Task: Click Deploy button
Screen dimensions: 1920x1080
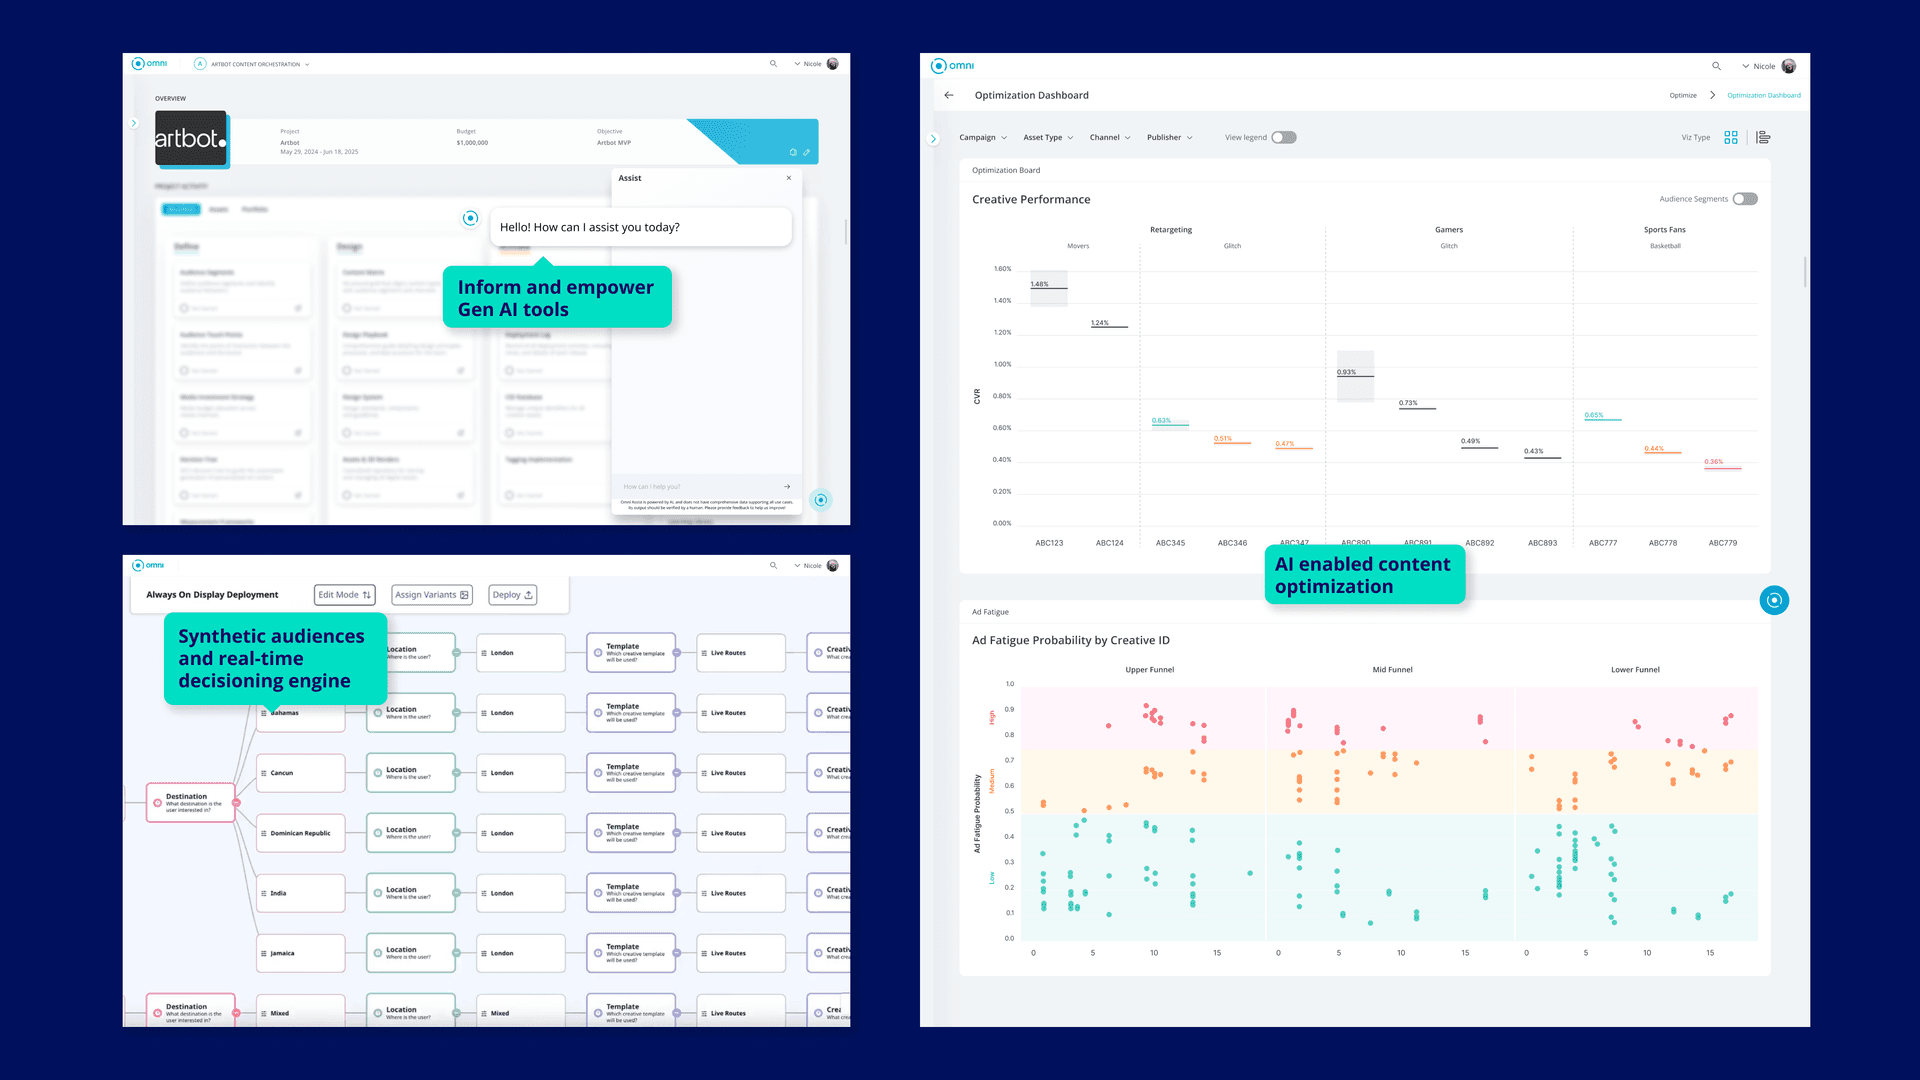Action: click(512, 595)
